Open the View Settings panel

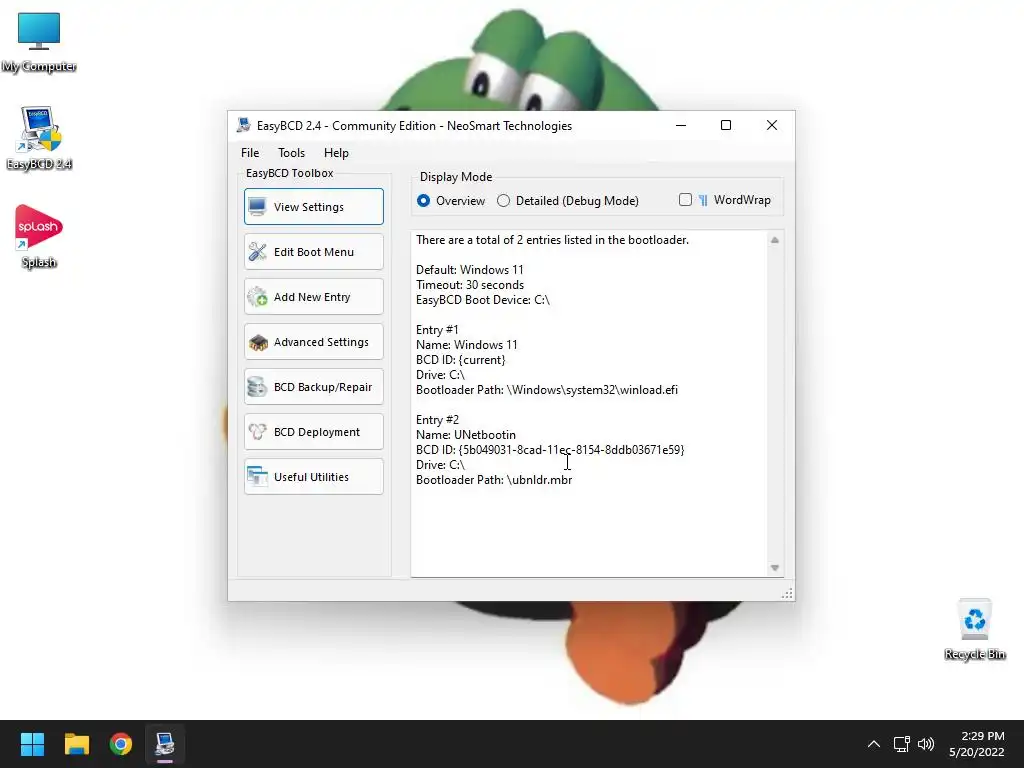coord(313,206)
